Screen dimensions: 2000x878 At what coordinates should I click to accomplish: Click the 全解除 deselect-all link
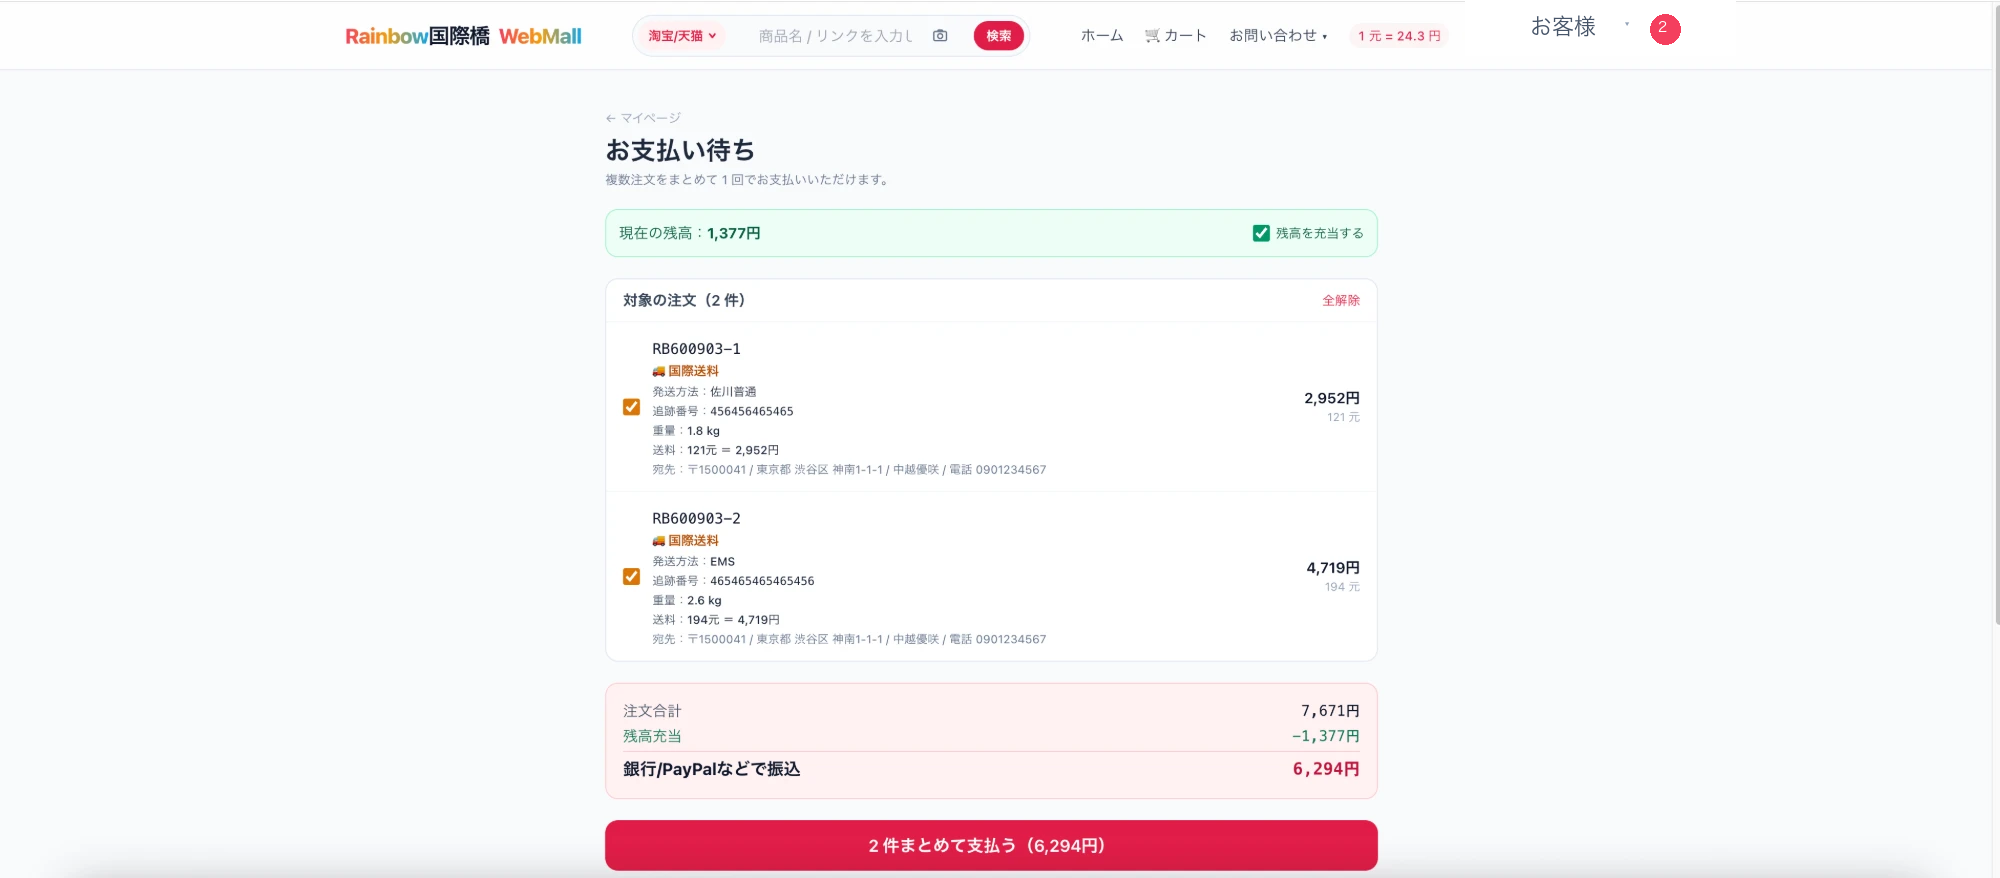pos(1341,300)
